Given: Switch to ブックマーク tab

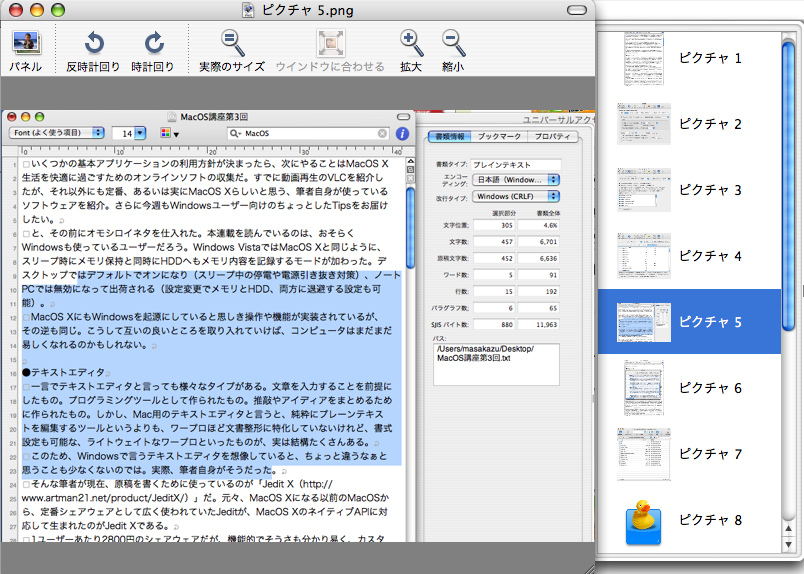Looking at the screenshot, I should pyautogui.click(x=499, y=136).
